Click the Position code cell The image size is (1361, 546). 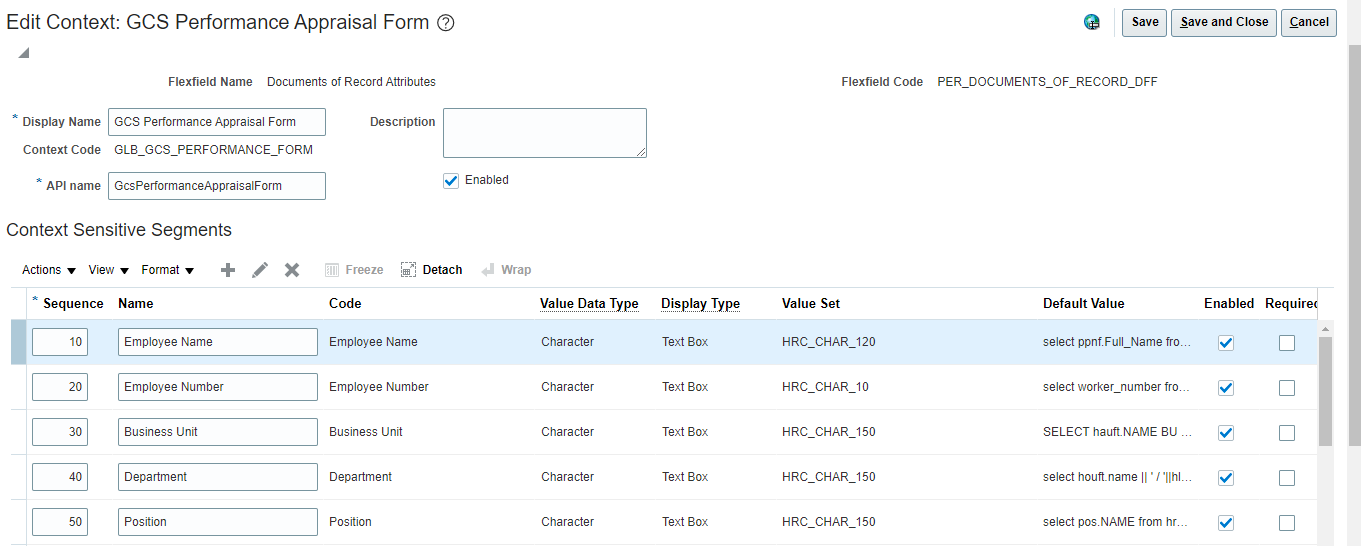click(x=350, y=522)
